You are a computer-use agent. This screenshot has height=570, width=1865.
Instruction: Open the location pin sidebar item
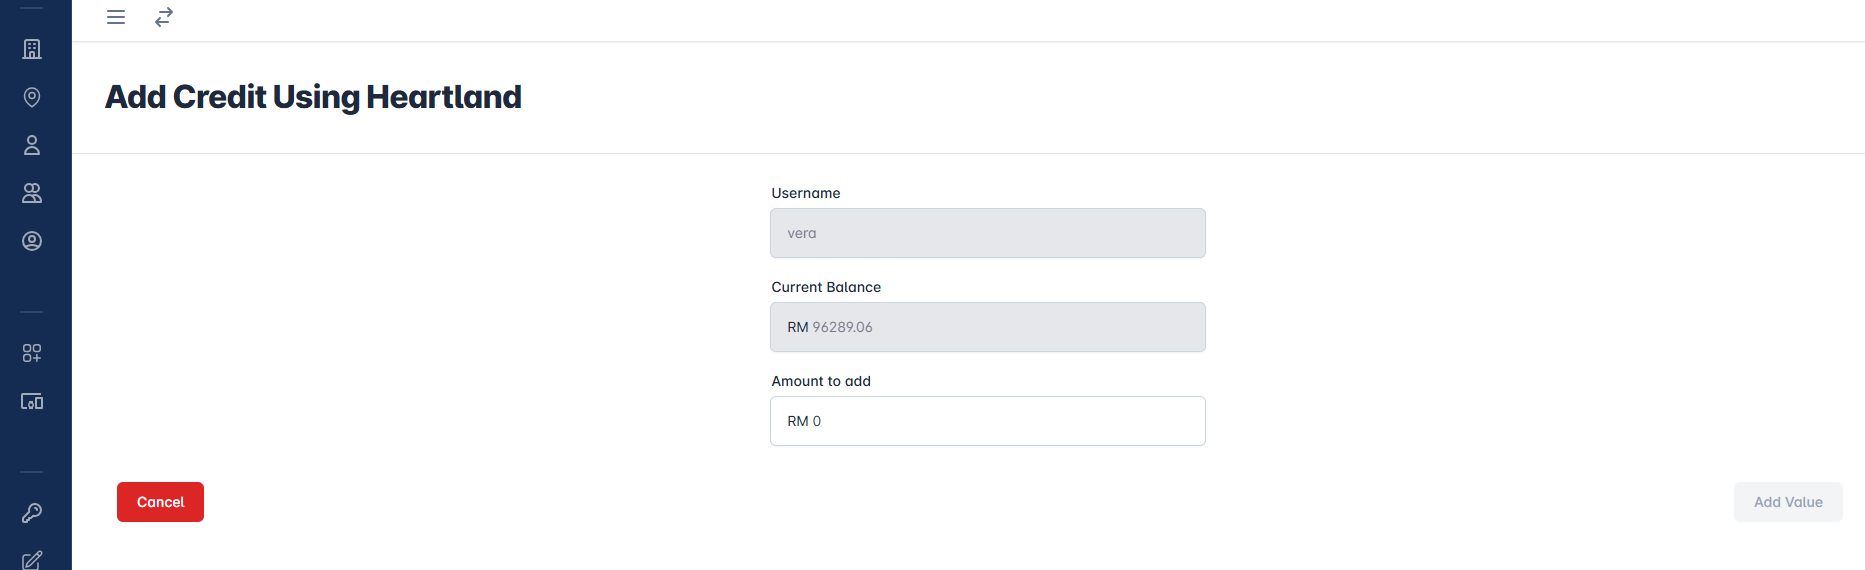tap(32, 97)
